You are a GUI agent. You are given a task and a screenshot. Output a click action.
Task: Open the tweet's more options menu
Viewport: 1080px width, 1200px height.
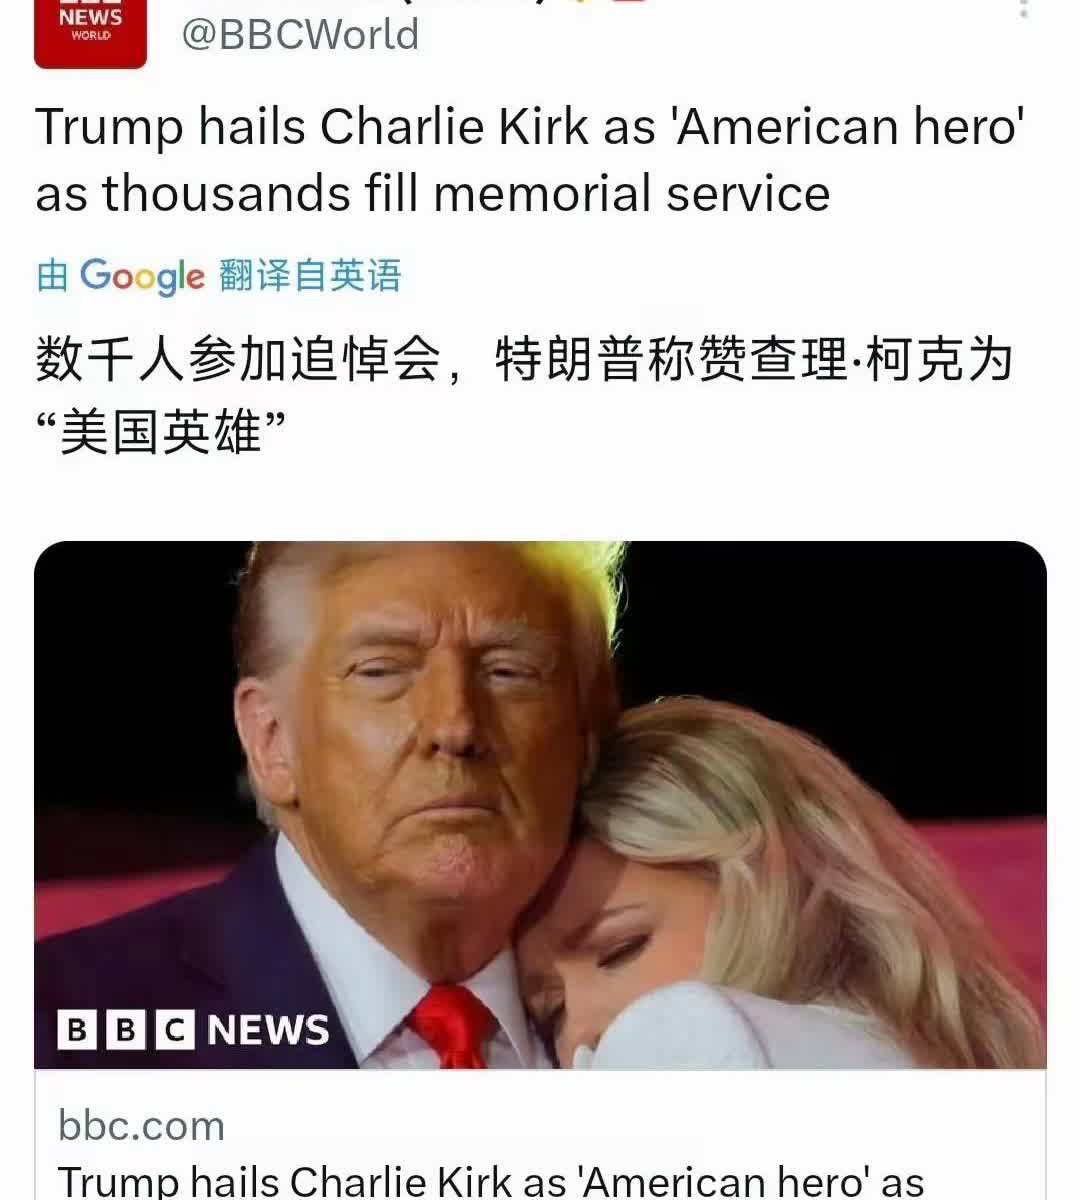coord(1023,8)
